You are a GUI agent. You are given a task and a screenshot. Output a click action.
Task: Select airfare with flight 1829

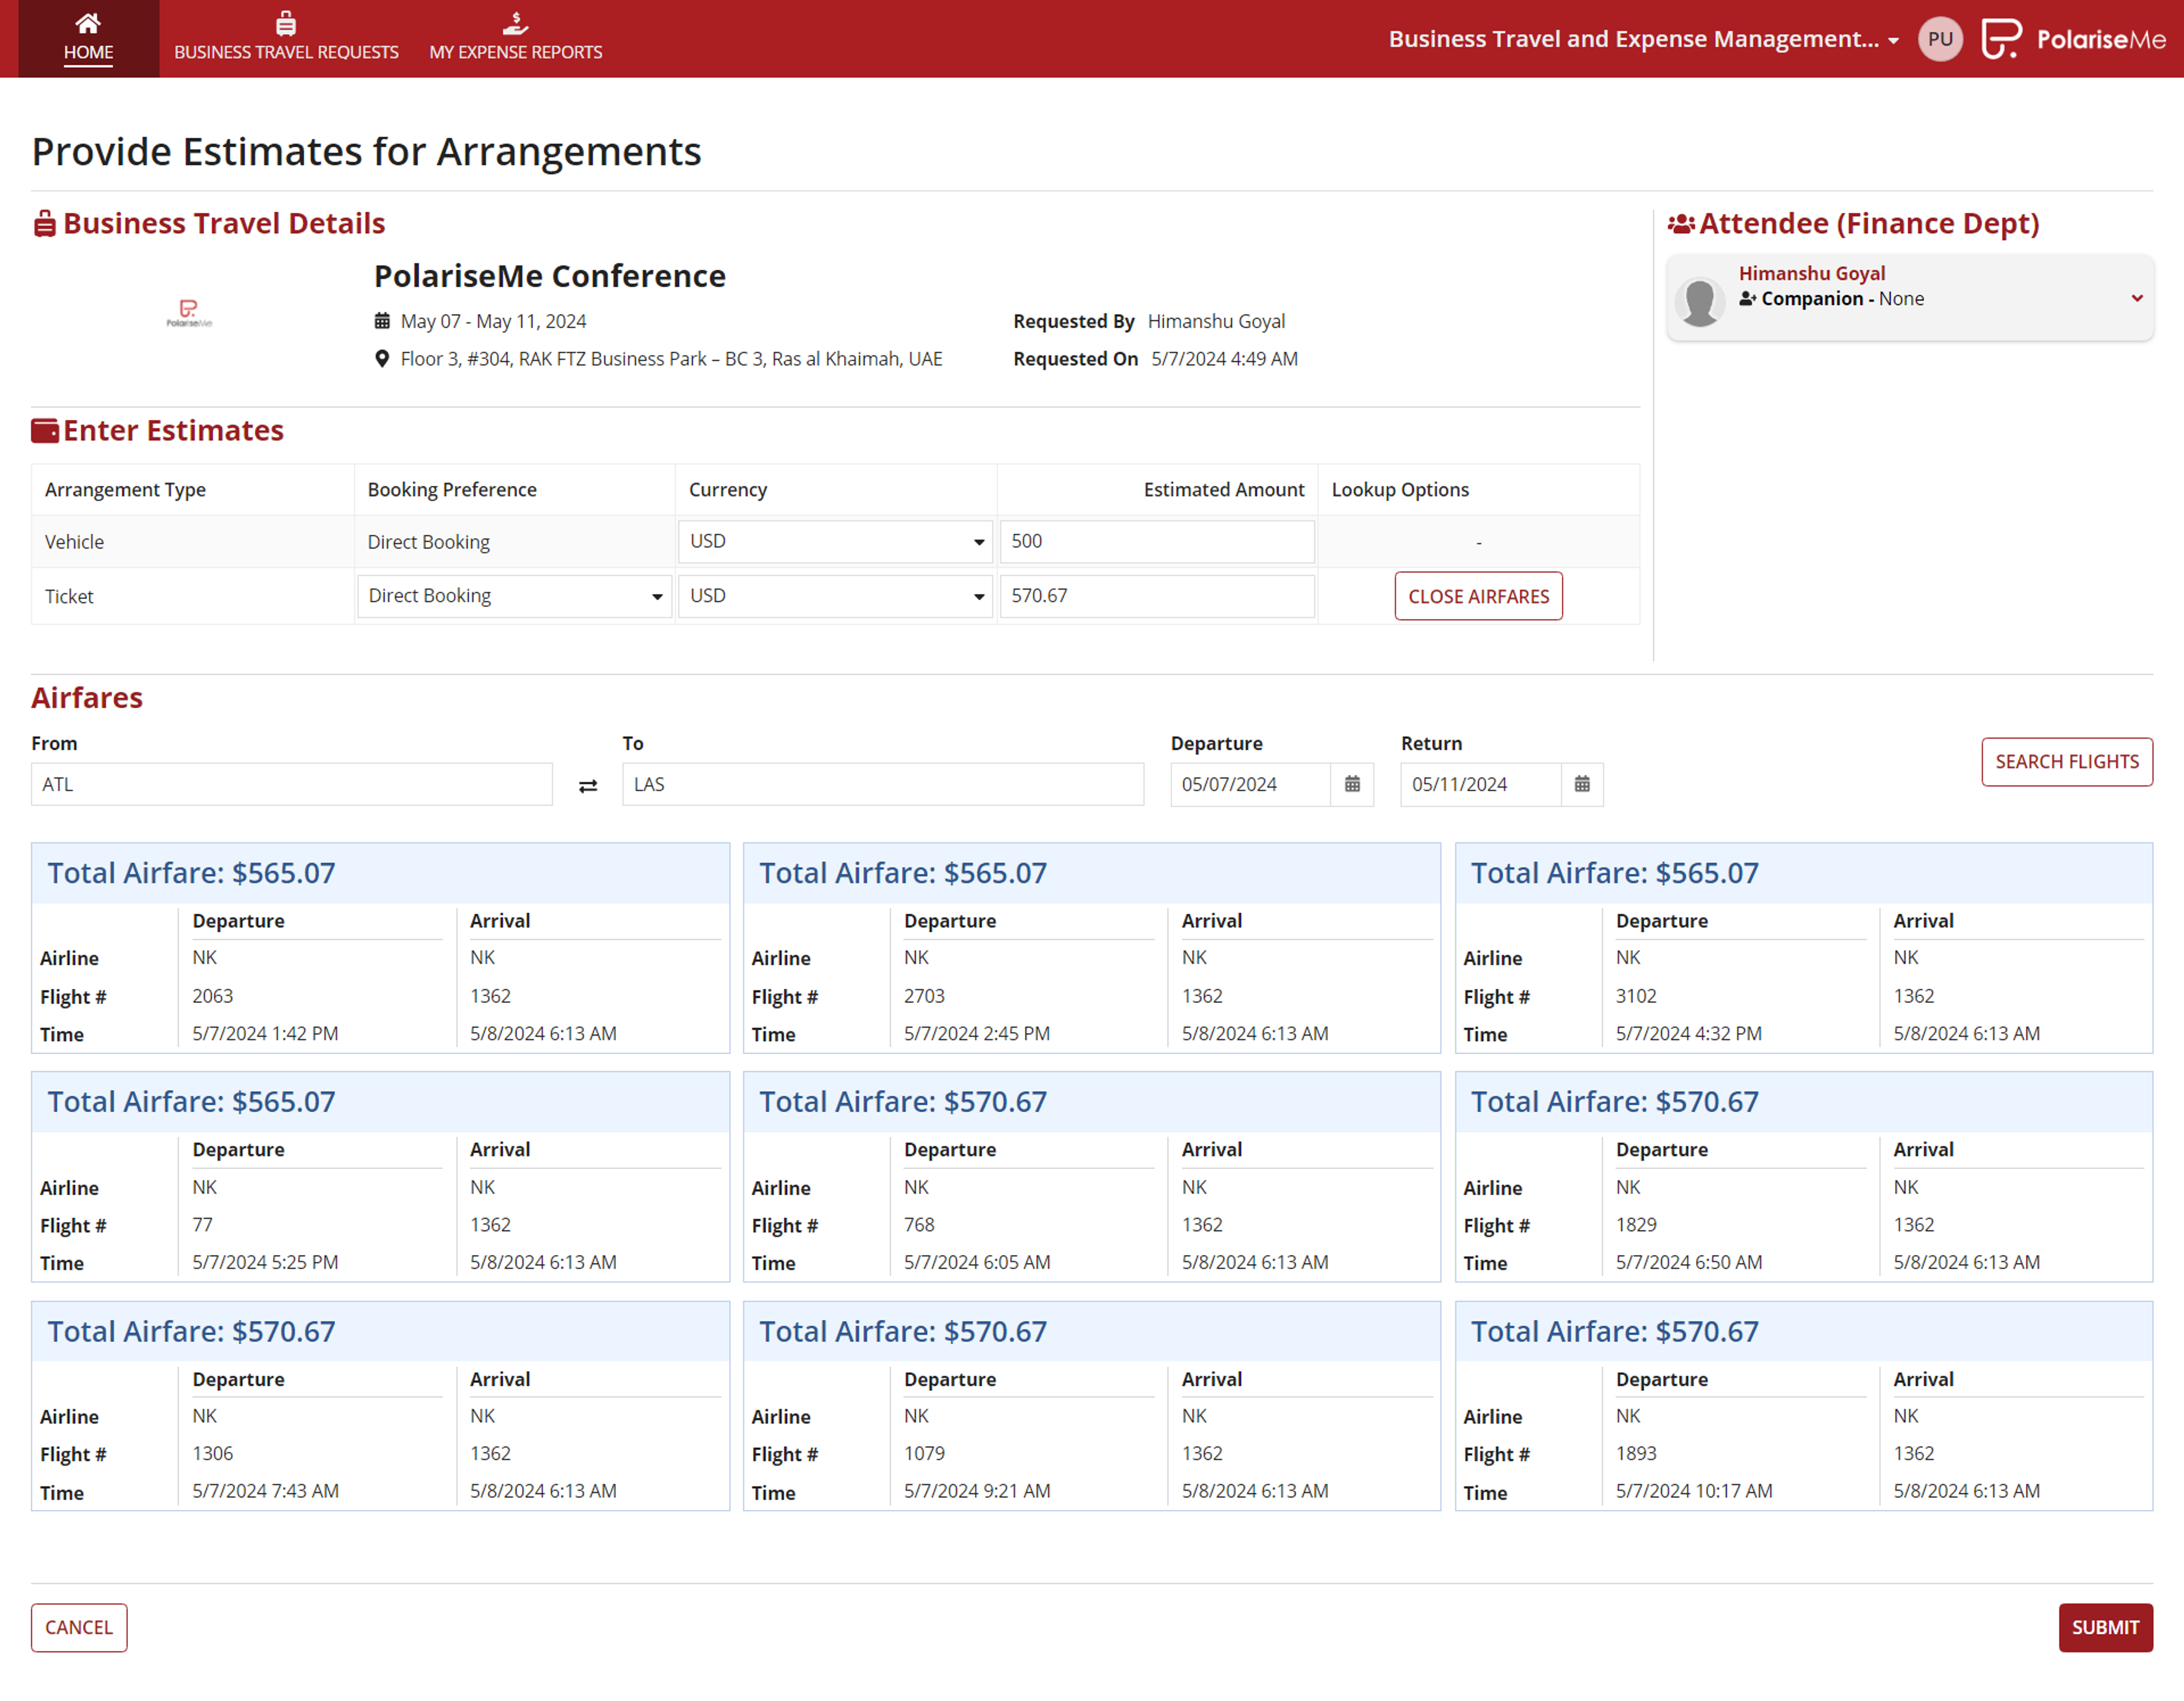coord(1803,1177)
